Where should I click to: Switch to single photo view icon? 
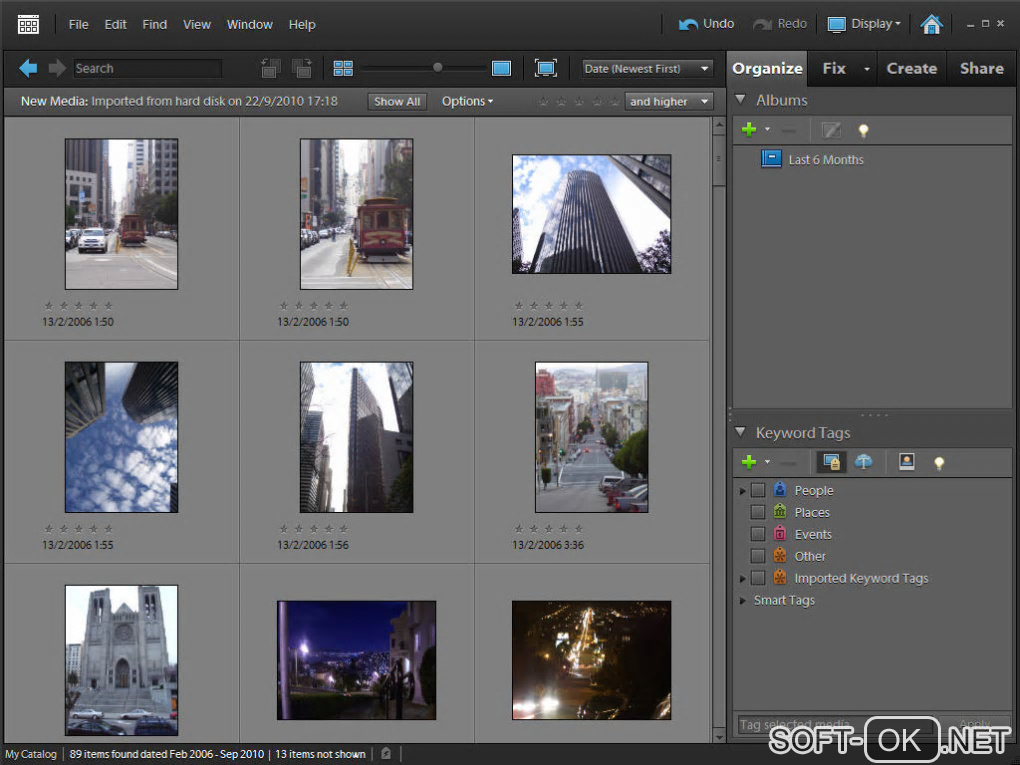(501, 68)
